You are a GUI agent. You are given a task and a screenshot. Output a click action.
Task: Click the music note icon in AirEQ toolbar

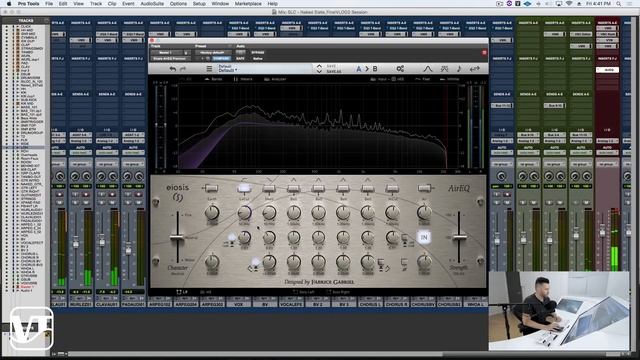coord(459,69)
